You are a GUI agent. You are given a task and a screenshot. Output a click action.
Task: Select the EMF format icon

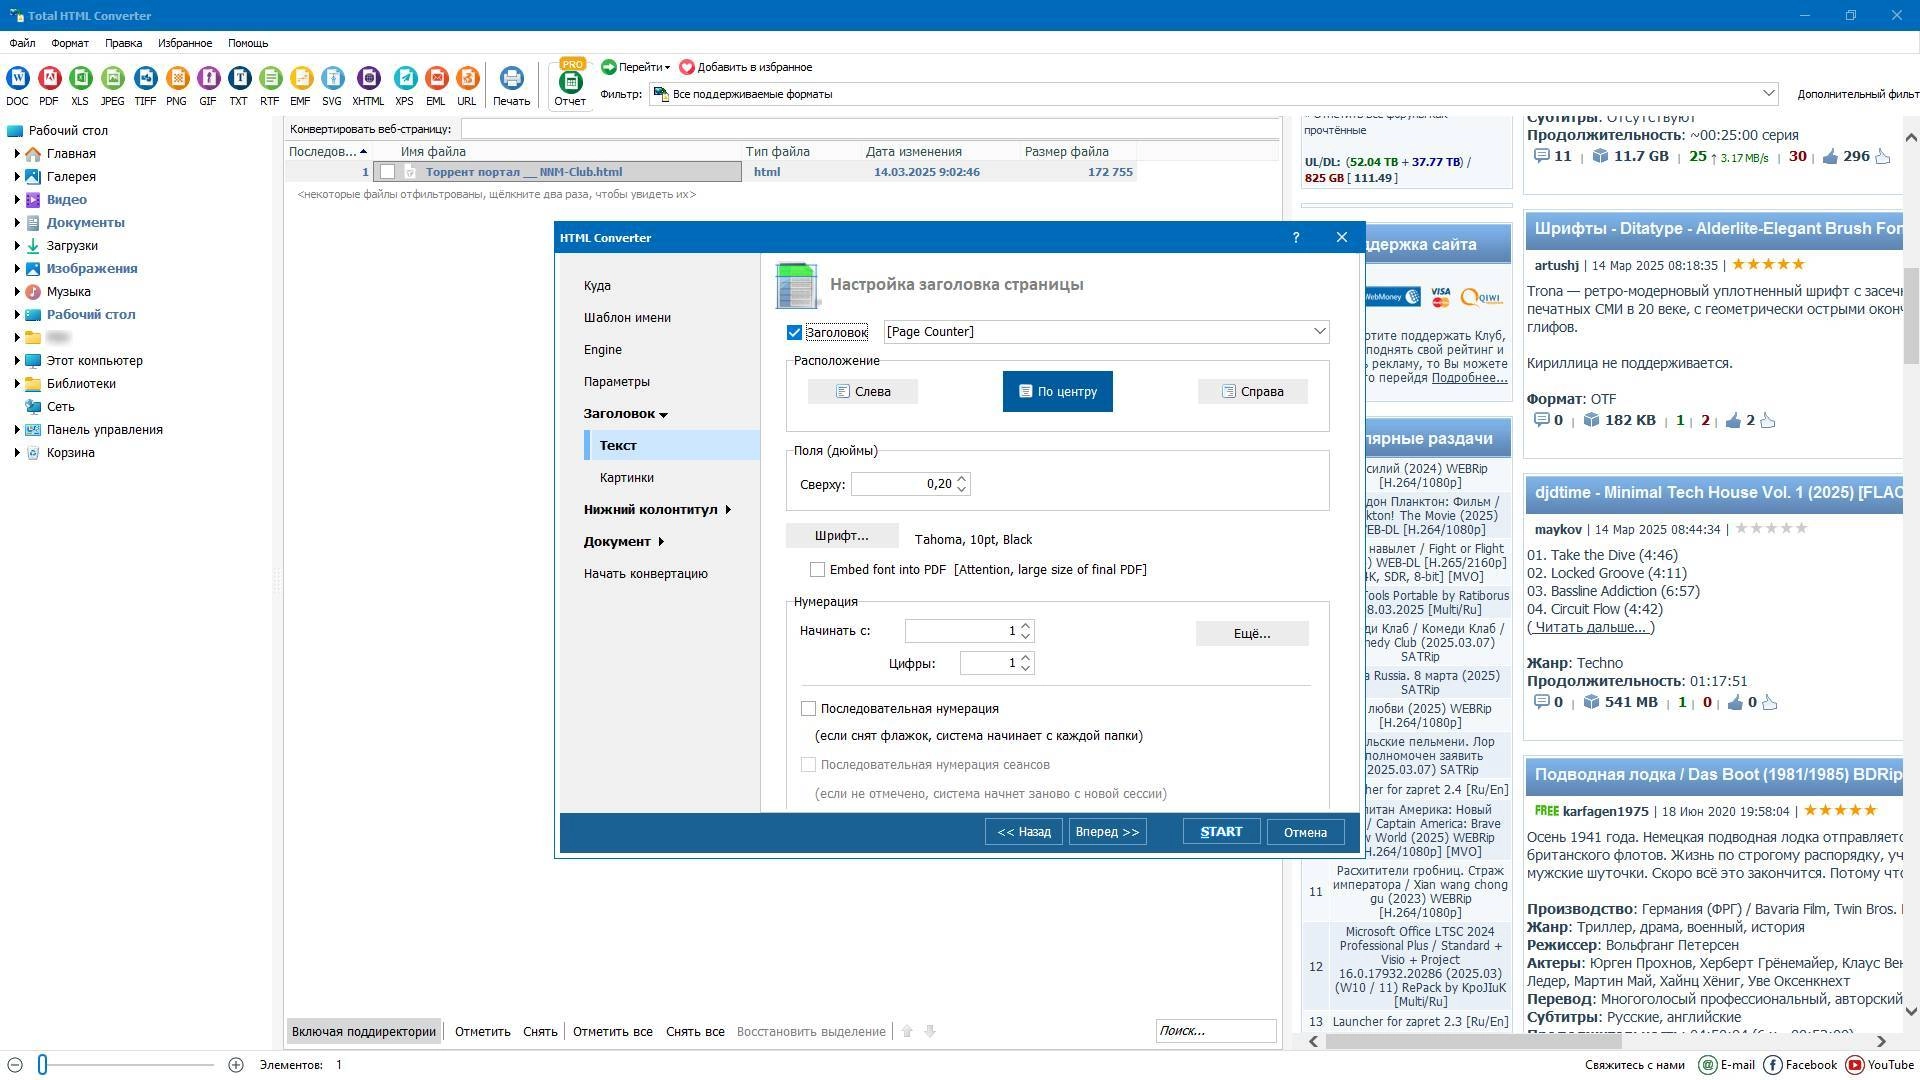300,85
